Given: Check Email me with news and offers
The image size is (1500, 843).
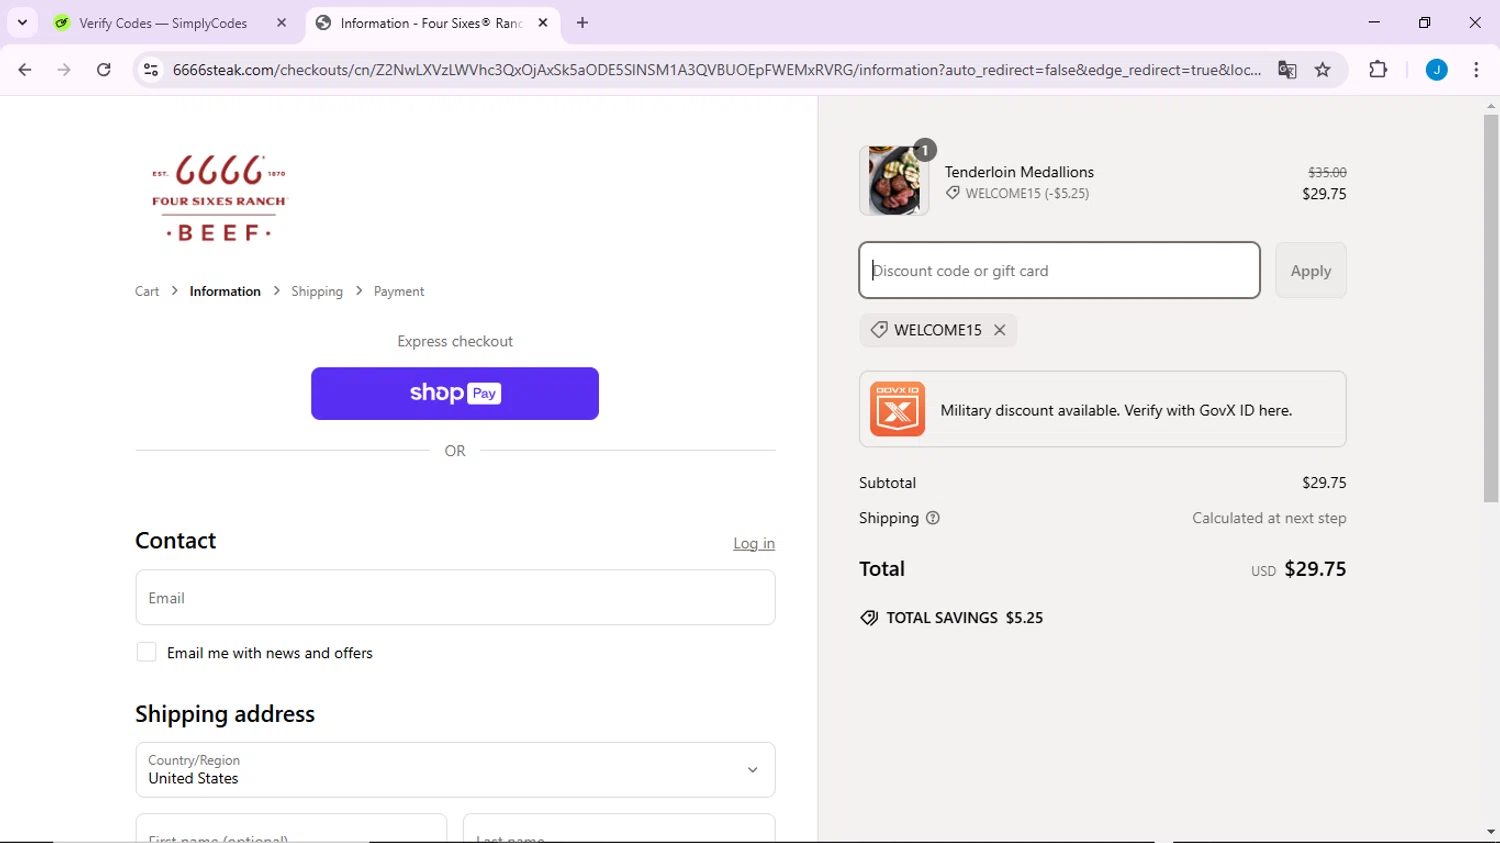Looking at the screenshot, I should click(x=146, y=652).
